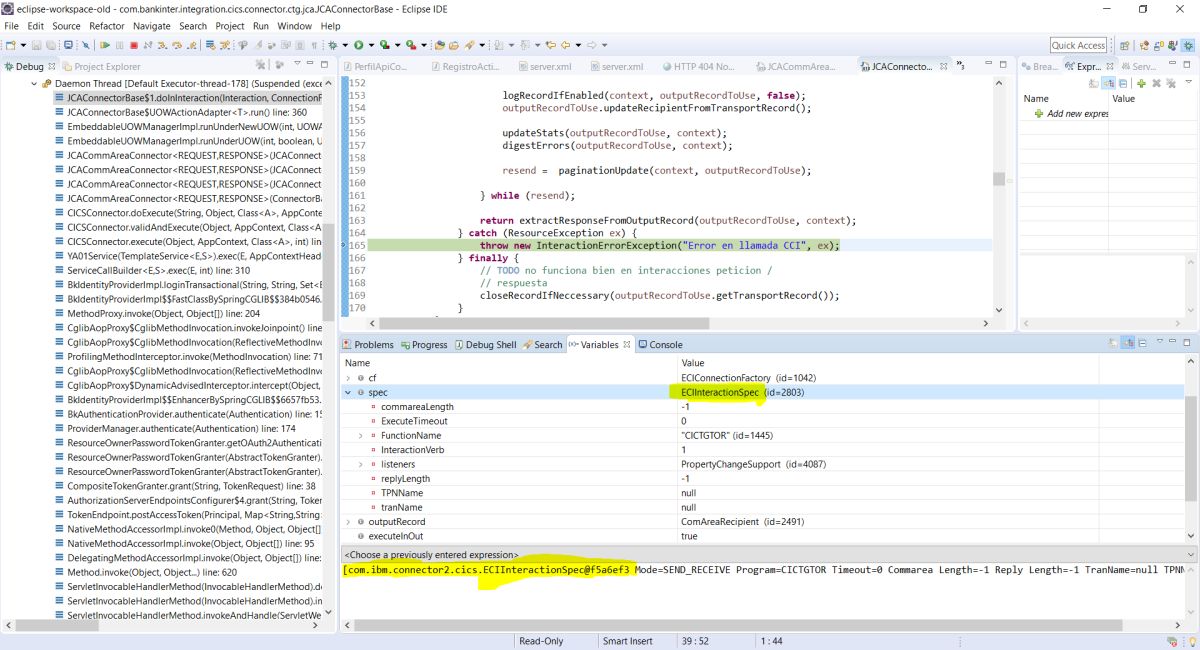This screenshot has height=650, width=1200.
Task: Click the green Run launch icon
Action: coord(358,45)
